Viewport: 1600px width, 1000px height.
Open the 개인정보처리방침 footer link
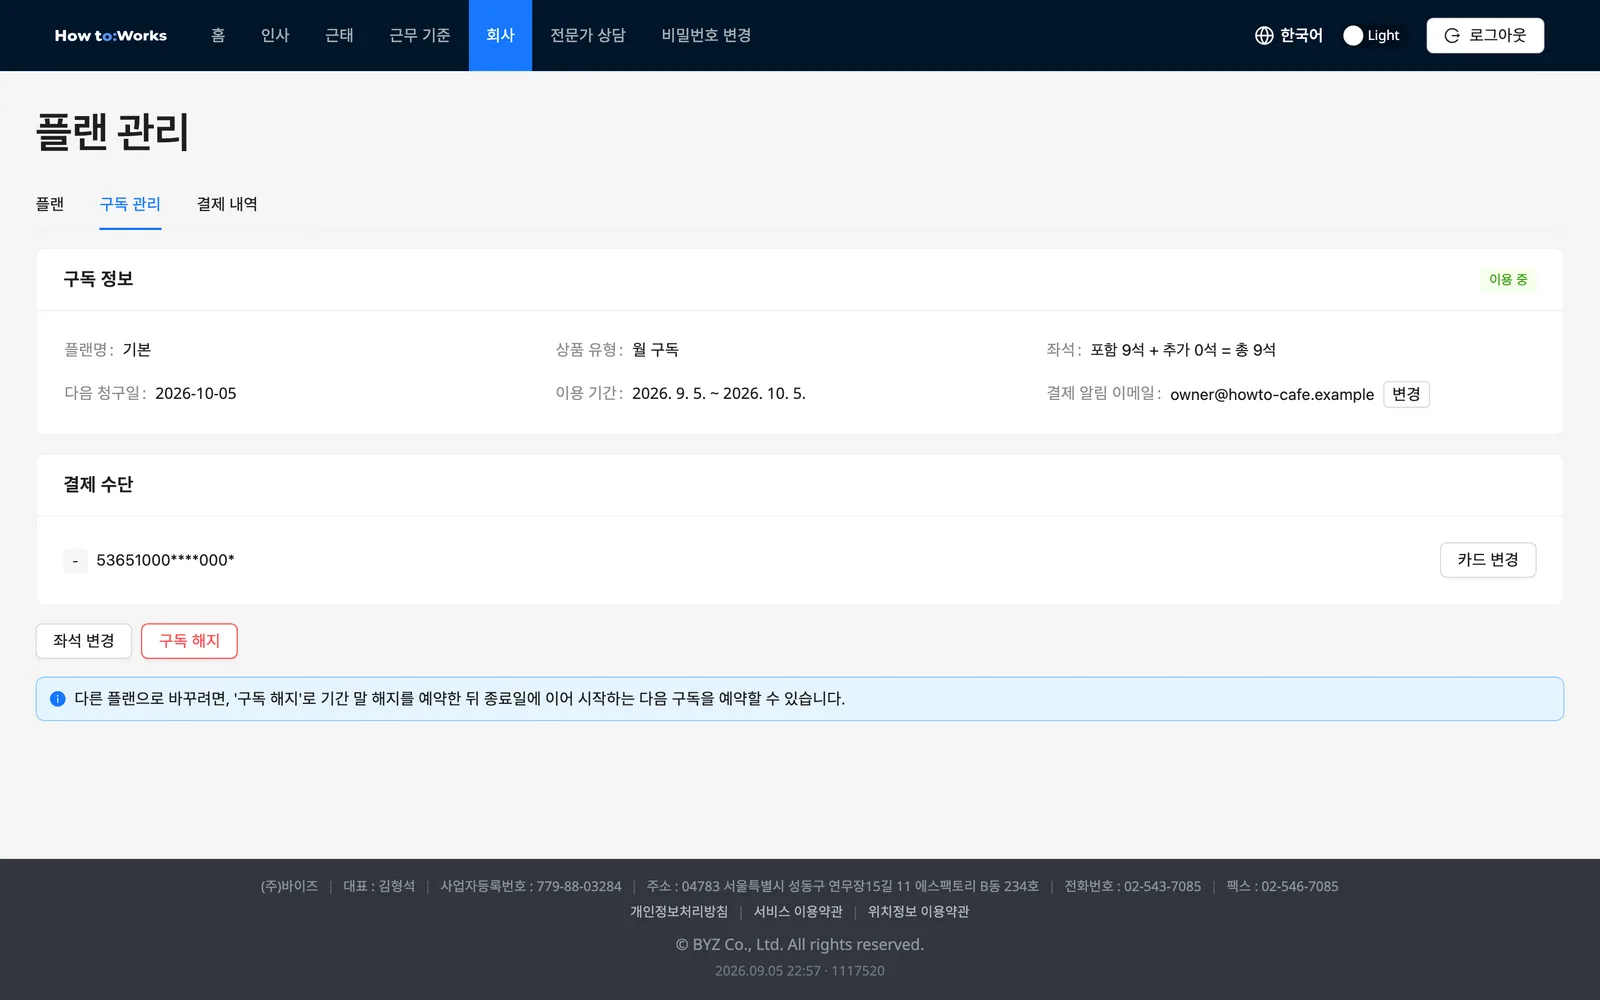[x=679, y=912]
